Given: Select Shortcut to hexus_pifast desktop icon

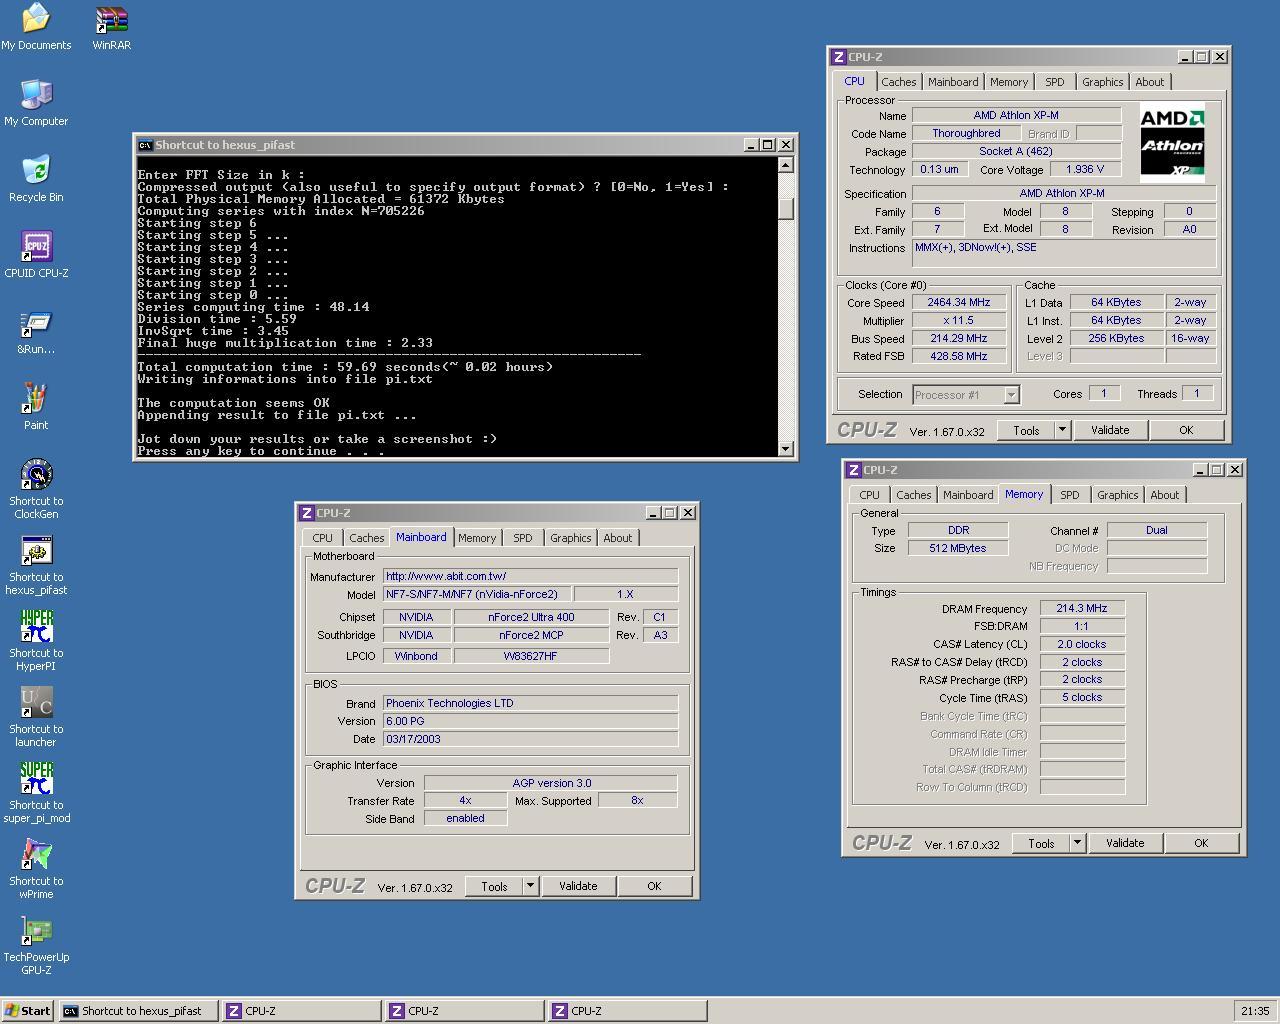Looking at the screenshot, I should [x=36, y=565].
